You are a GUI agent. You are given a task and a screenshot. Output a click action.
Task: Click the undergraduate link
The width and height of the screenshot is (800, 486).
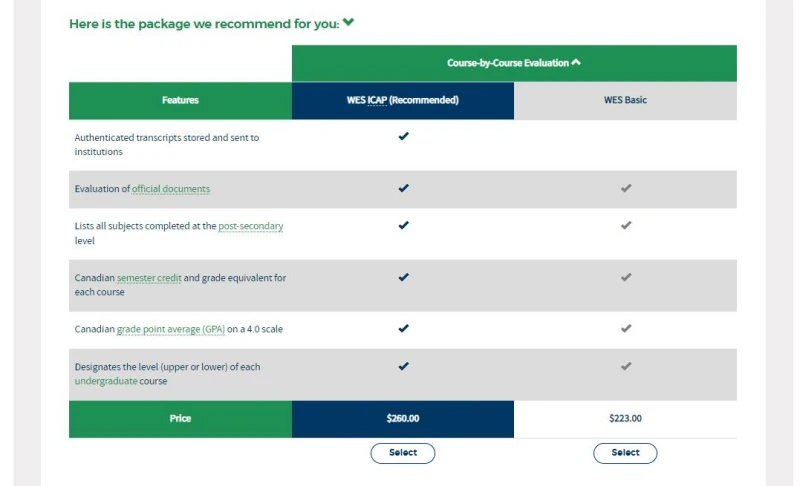click(x=106, y=381)
